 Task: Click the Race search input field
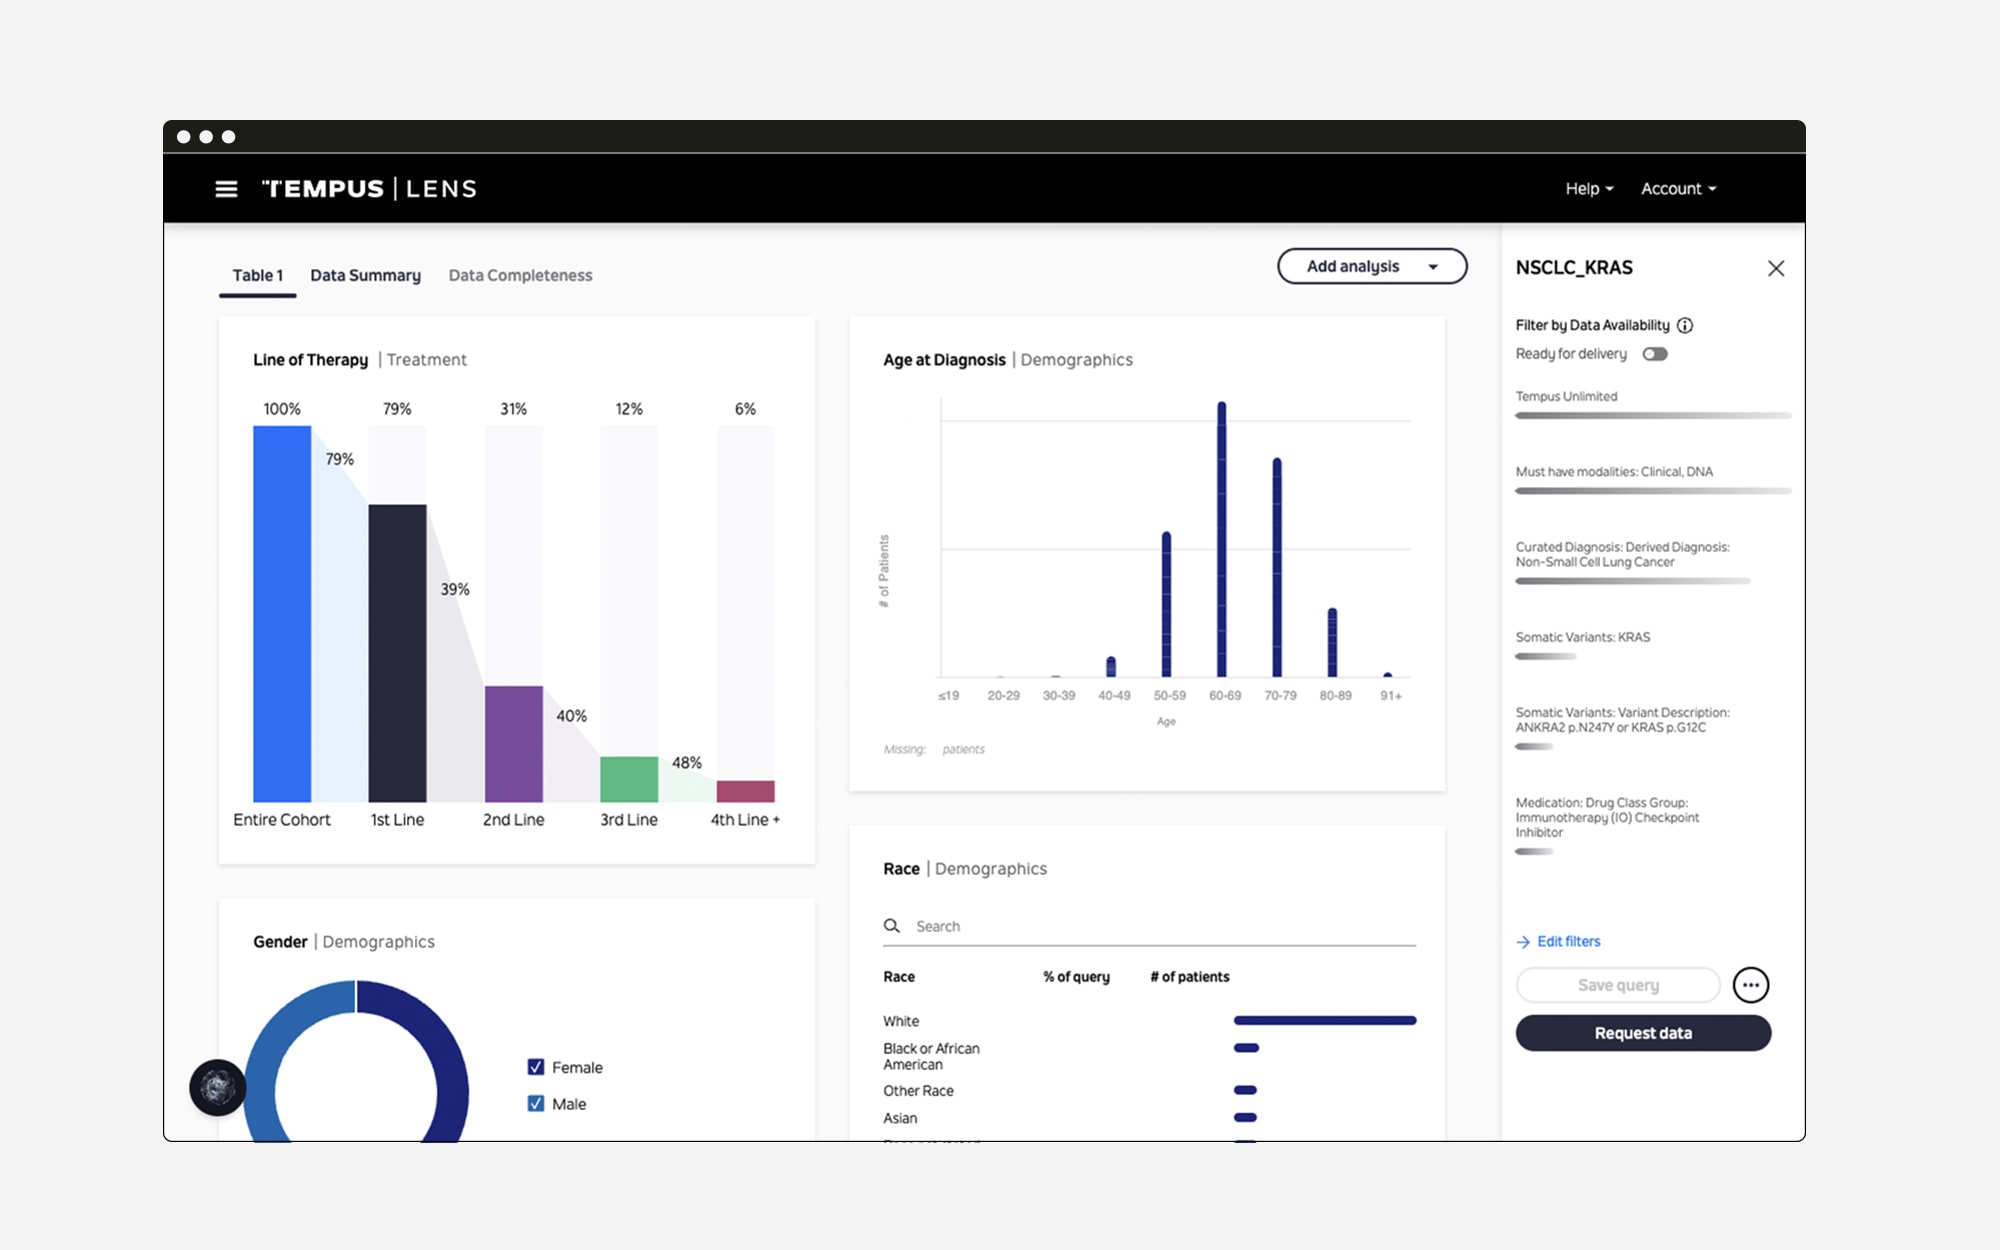coord(1150,926)
